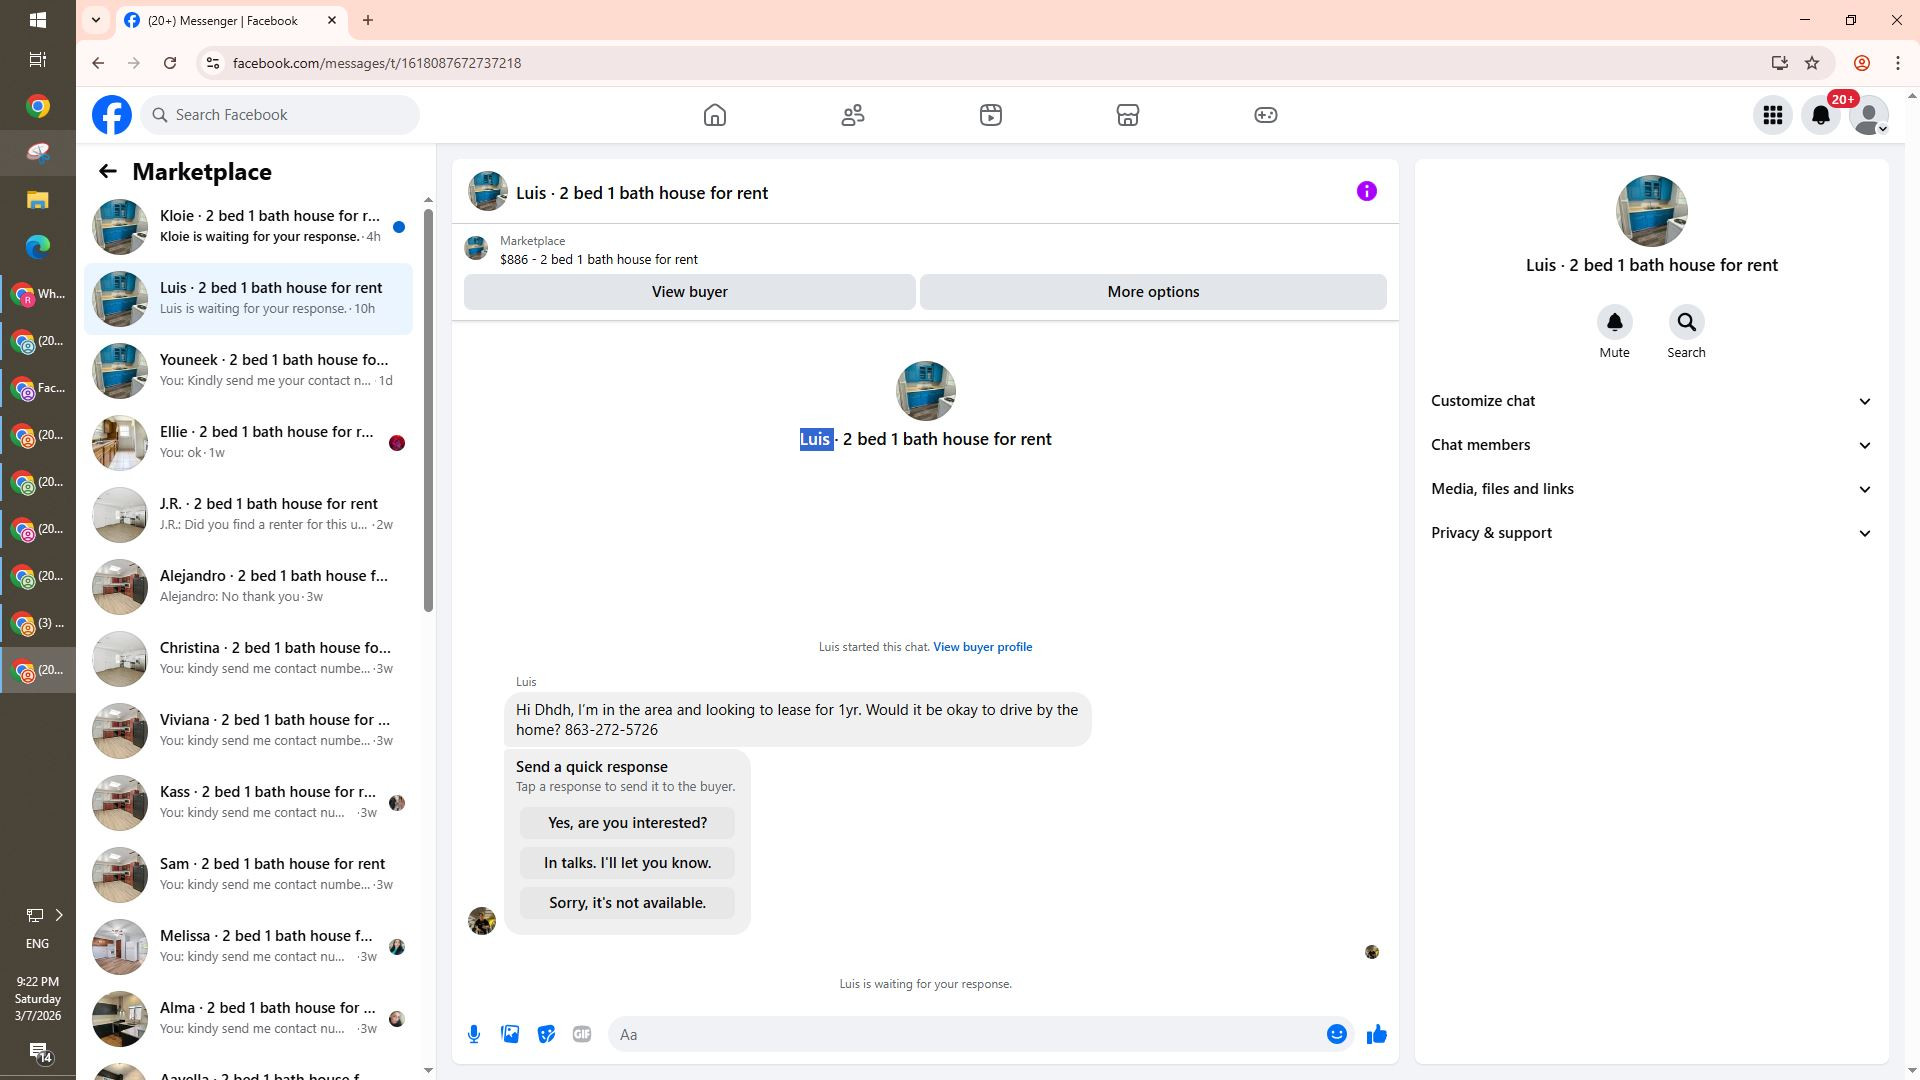Open Viviana's conversation

tap(248, 731)
